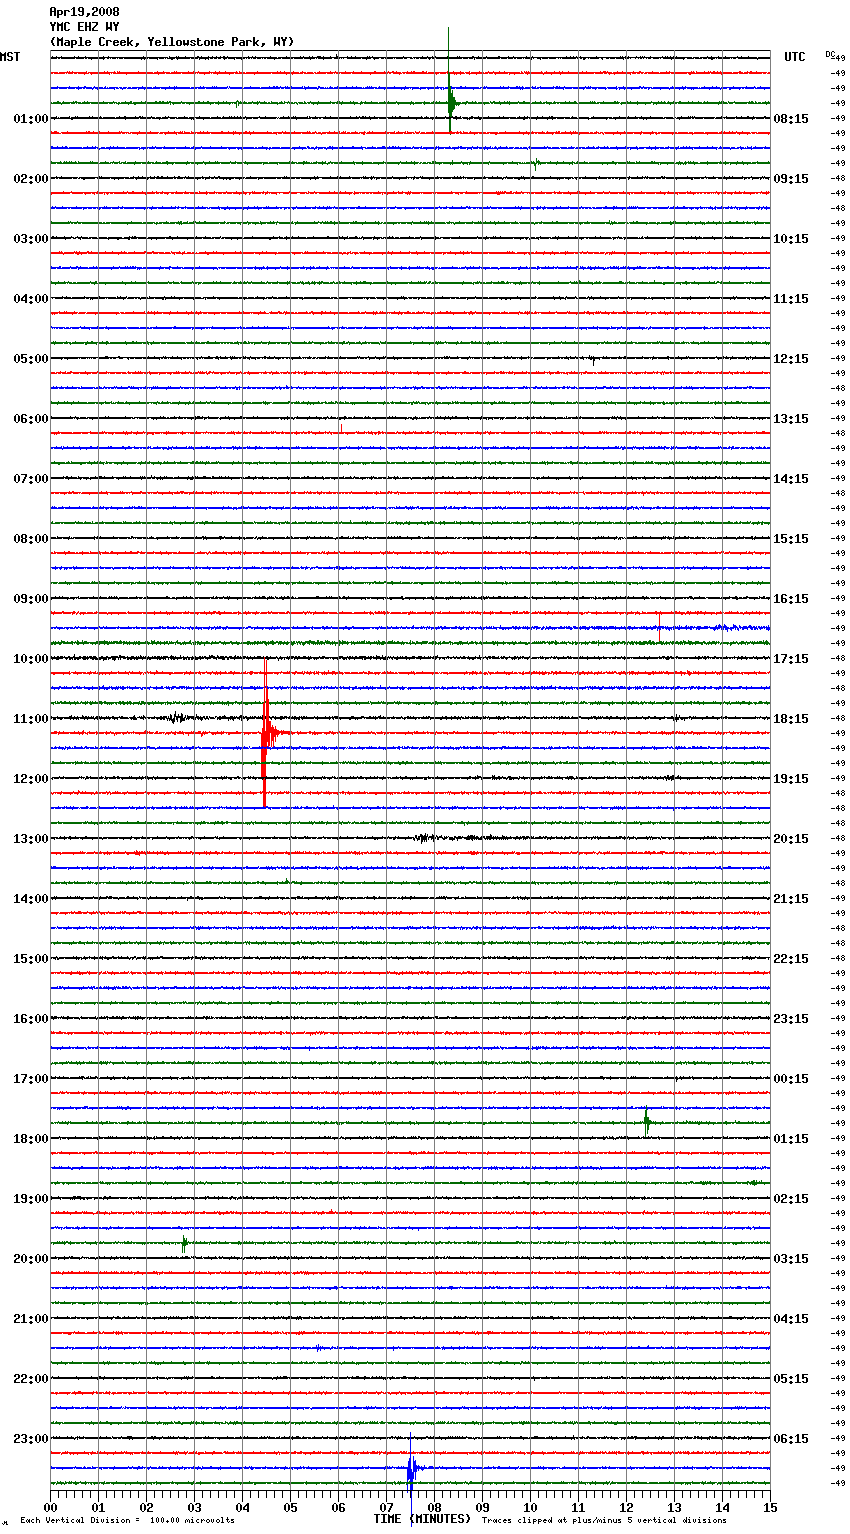
Task: Click the "02:15" UTC row label
Action: (x=791, y=1199)
